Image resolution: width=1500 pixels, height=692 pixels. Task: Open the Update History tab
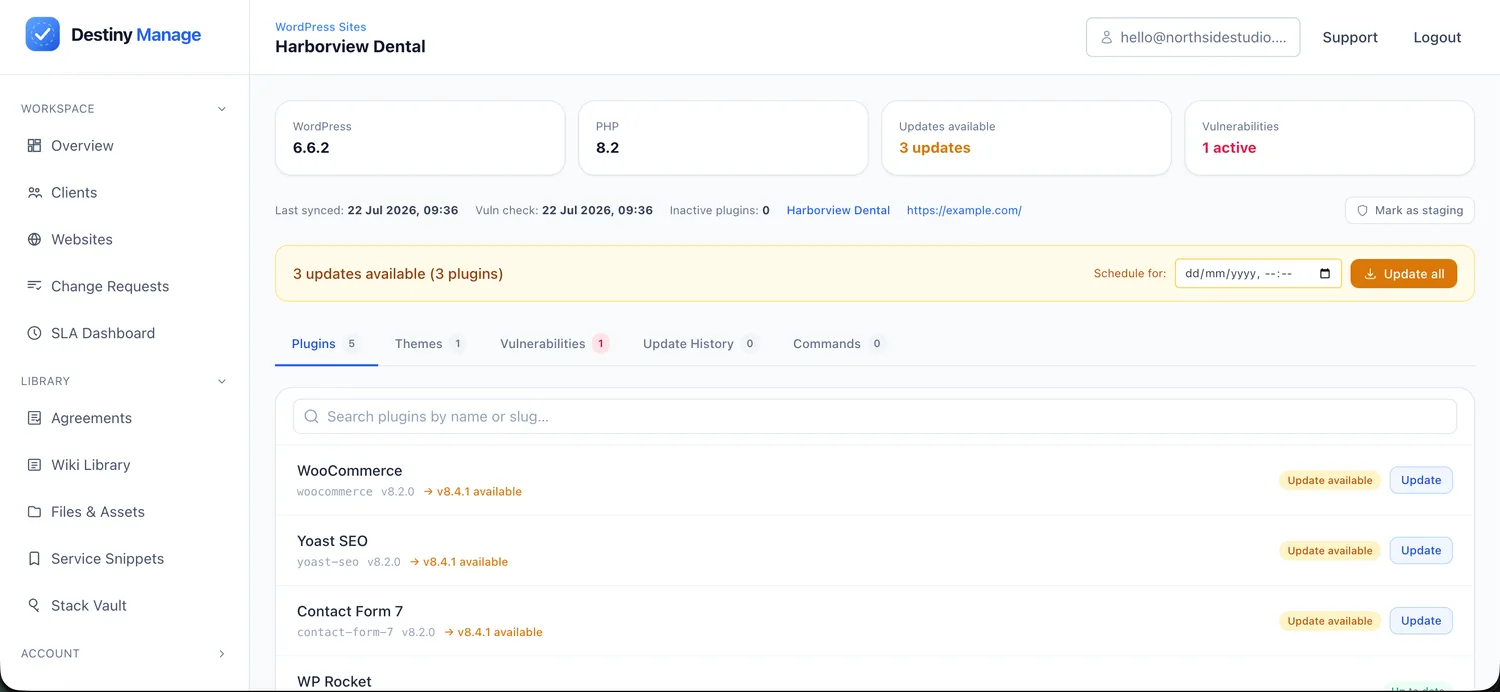click(701, 344)
